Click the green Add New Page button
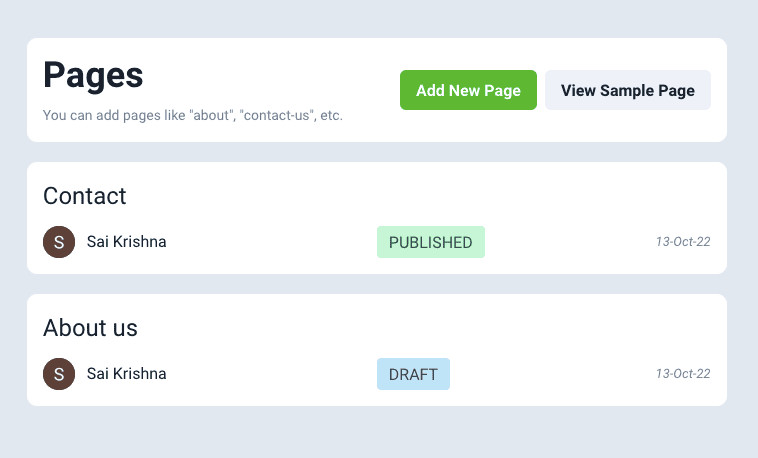This screenshot has width=758, height=458. click(x=468, y=90)
